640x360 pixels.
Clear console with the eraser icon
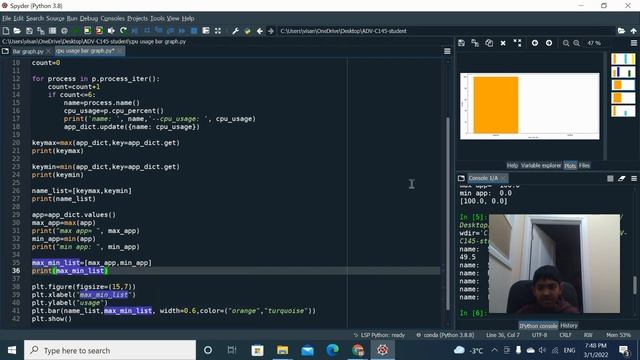(x=622, y=178)
